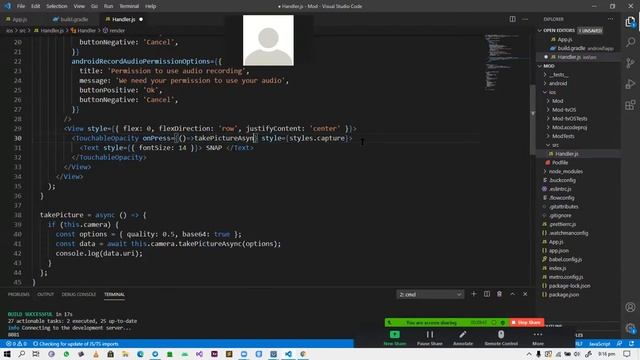This screenshot has width=640, height=360.
Task: Close the terminal panel
Action: tap(525, 294)
